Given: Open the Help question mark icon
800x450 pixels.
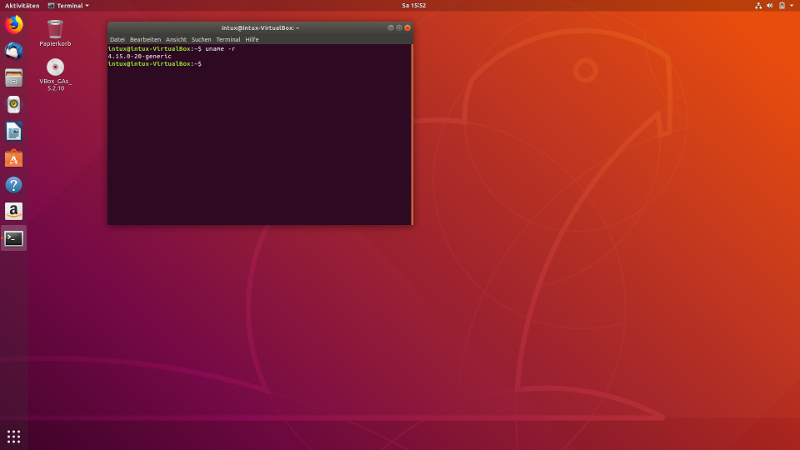Looking at the screenshot, I should point(14,185).
